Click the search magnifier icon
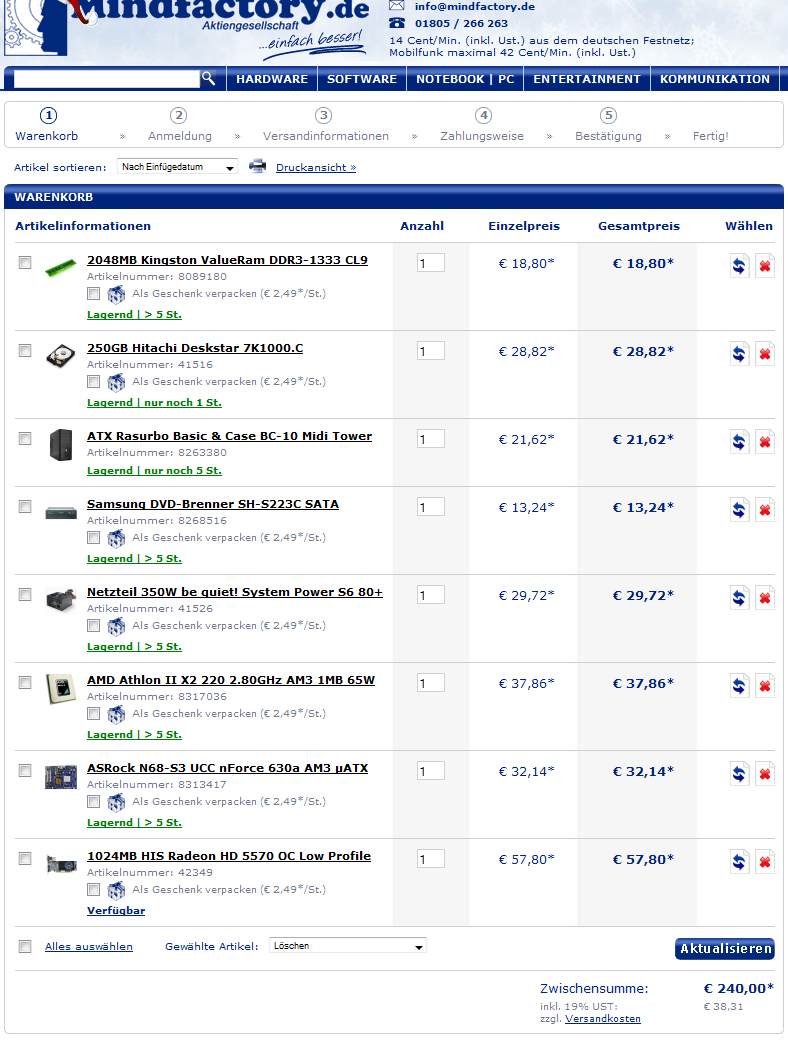Screen dimensions: 788x1040 click(208, 78)
